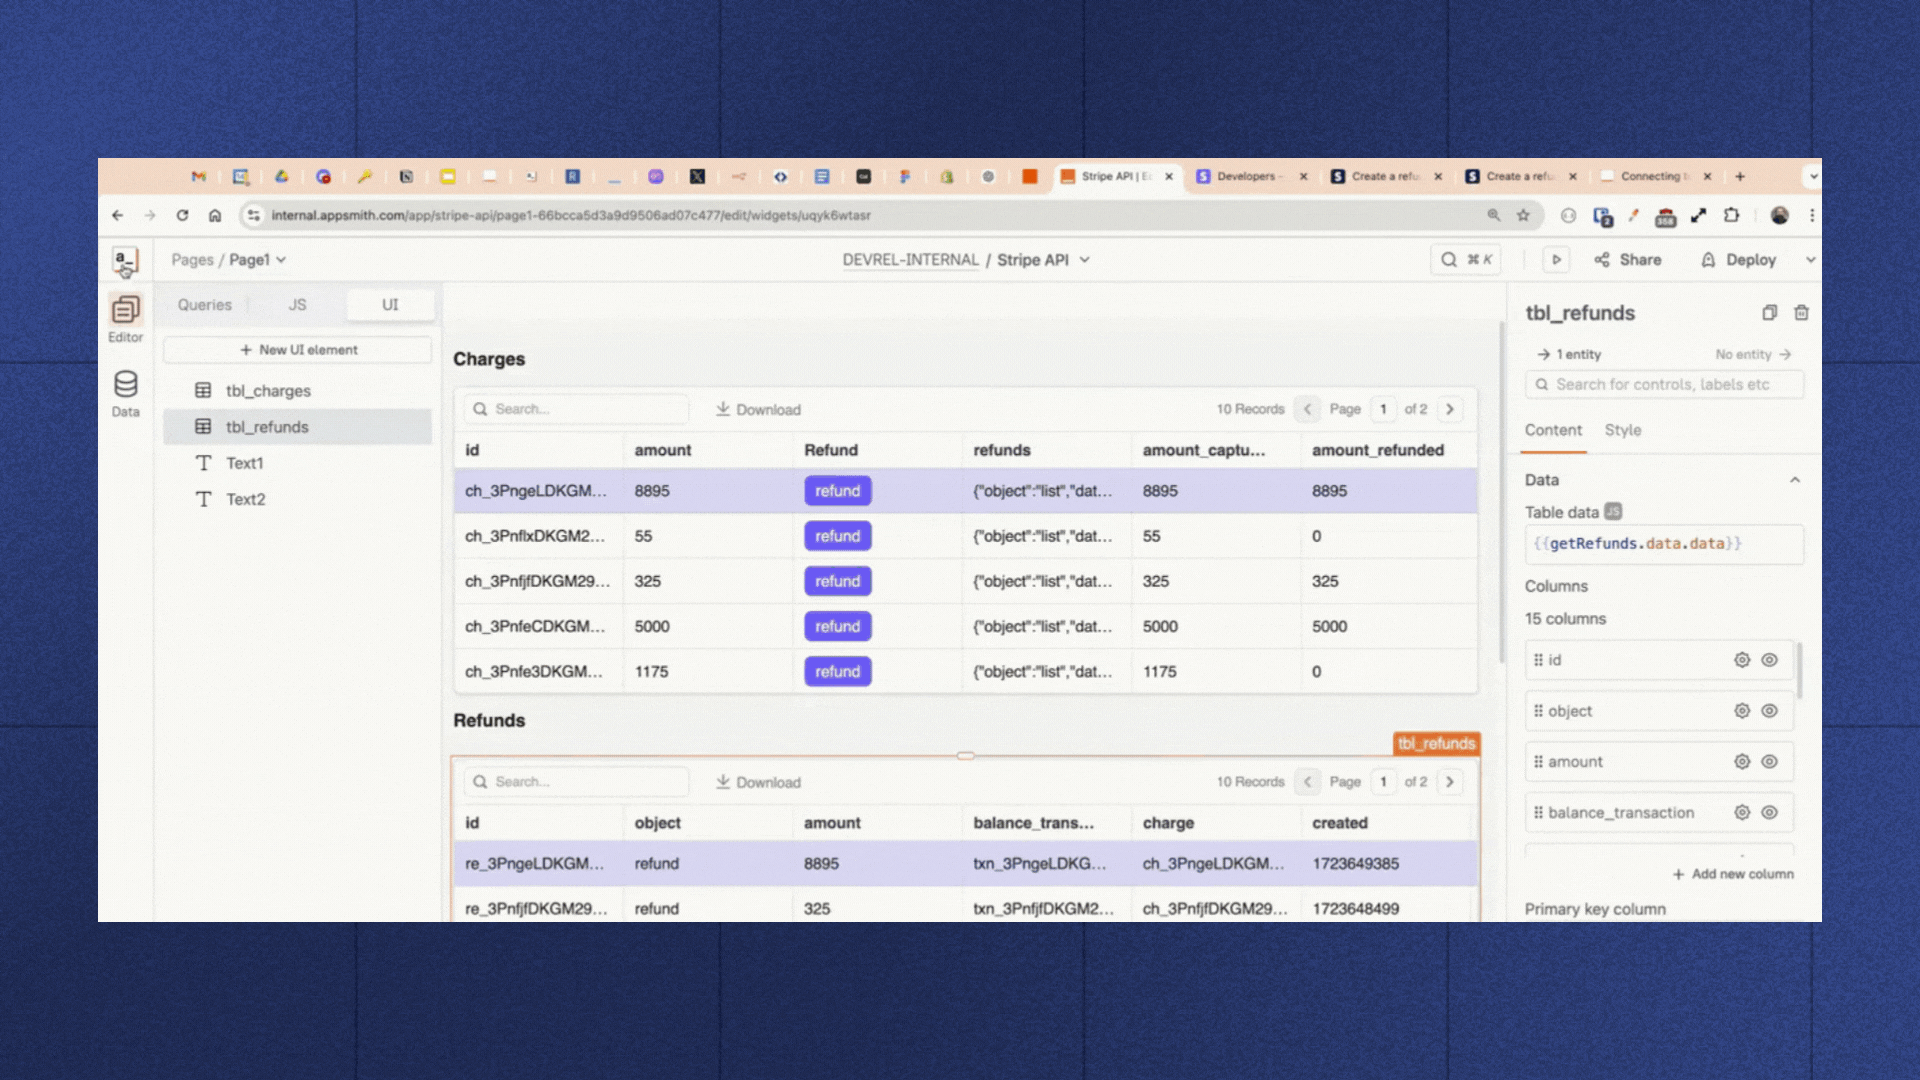This screenshot has width=1920, height=1080.
Task: Delete the tbl_refunds widget via trash icon
Action: [1801, 313]
